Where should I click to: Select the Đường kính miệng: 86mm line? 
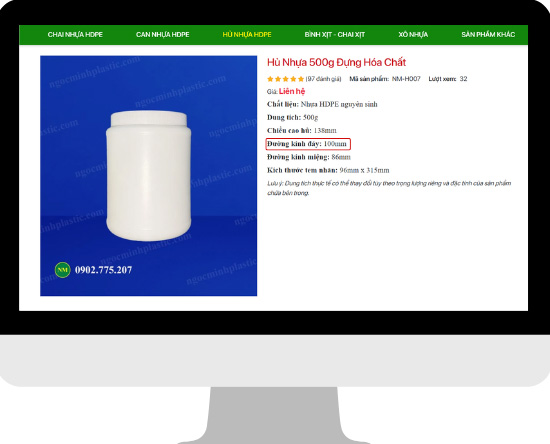point(309,157)
